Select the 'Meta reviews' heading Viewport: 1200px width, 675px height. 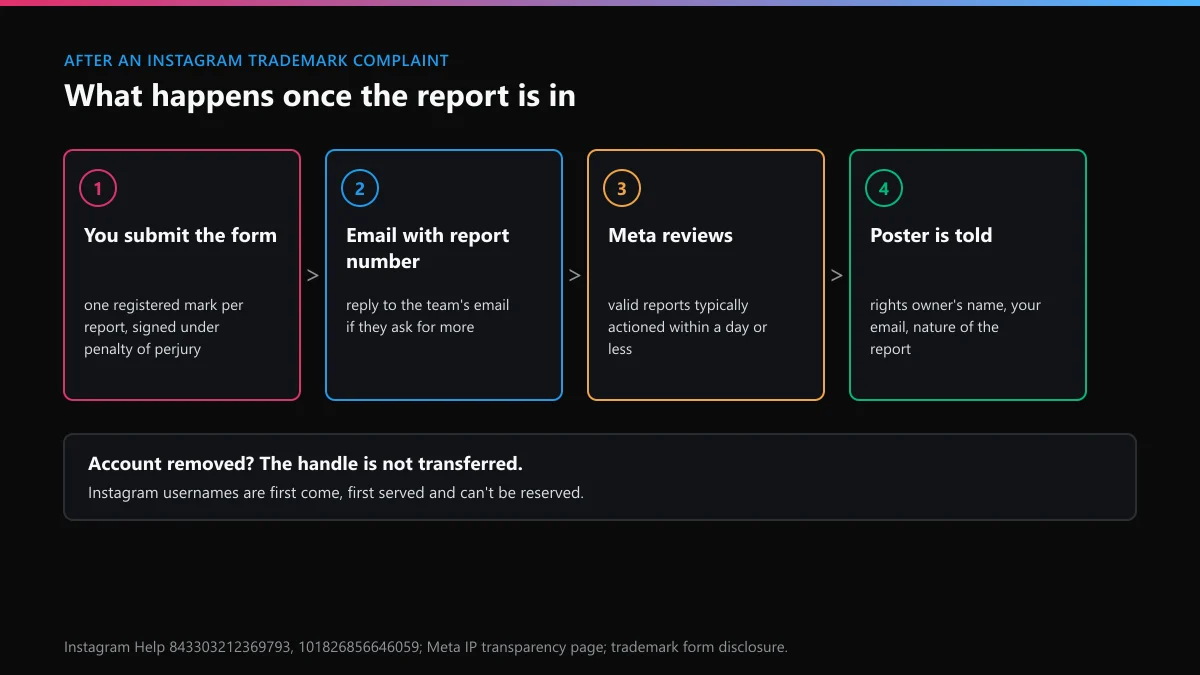point(670,236)
